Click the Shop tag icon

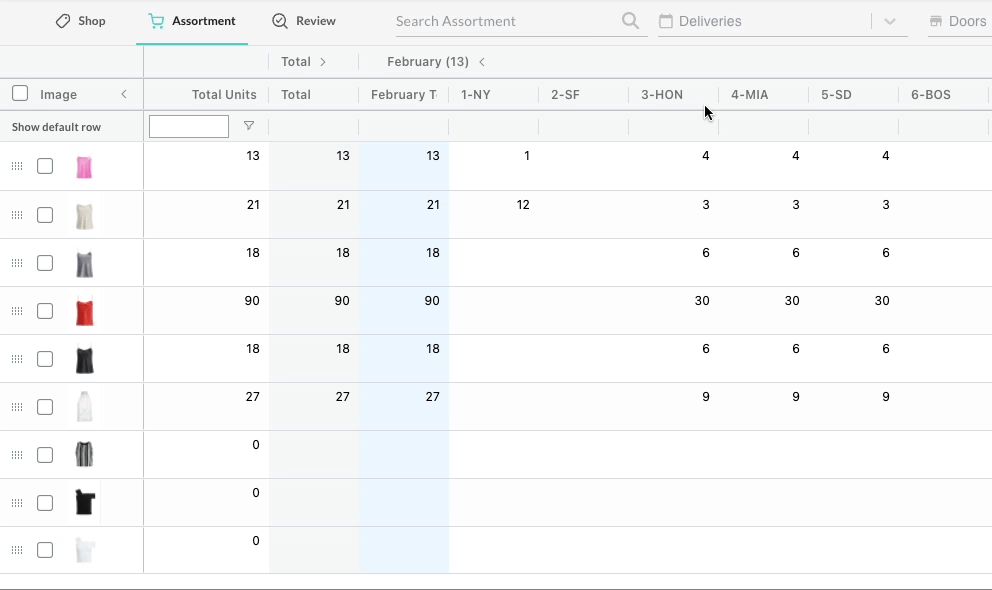point(63,21)
